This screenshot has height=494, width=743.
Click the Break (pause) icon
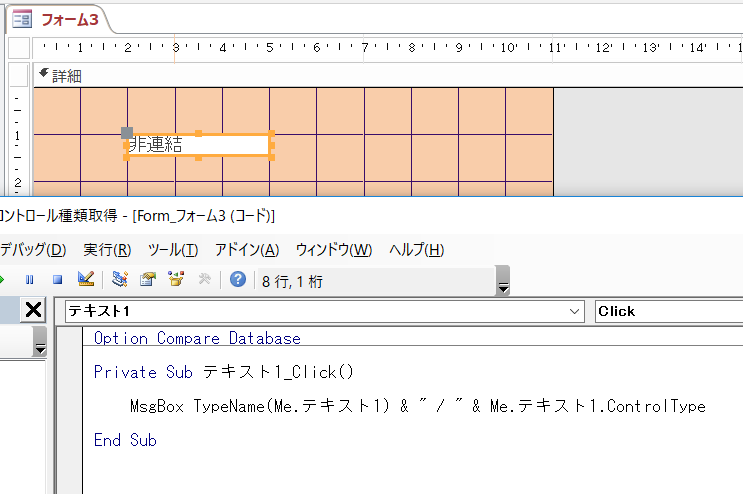click(x=29, y=280)
